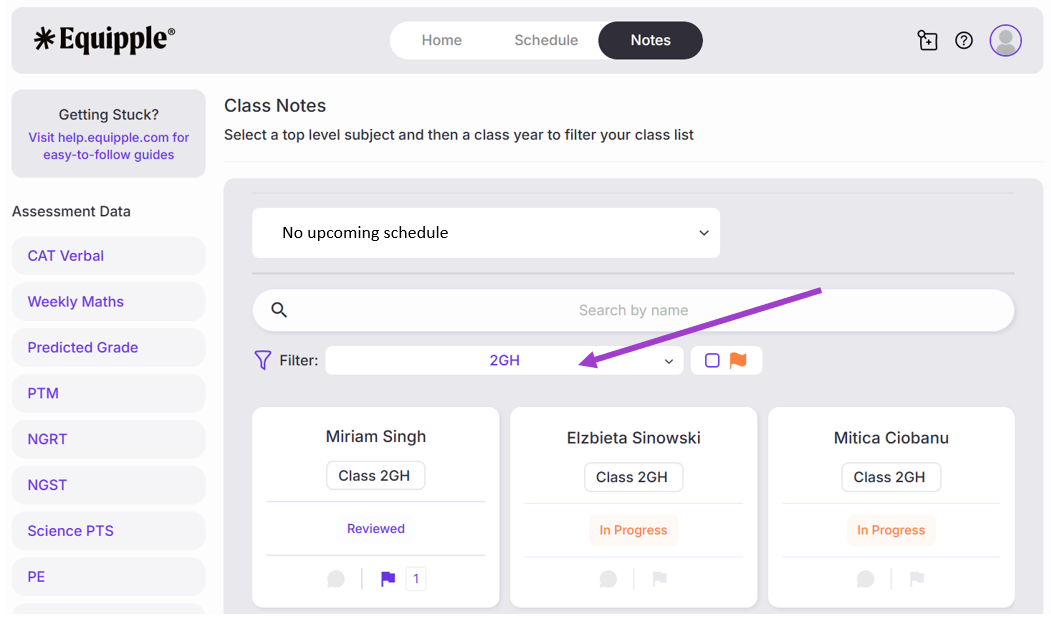Go to the Home tab
This screenshot has height=627, width=1051.
442,40
